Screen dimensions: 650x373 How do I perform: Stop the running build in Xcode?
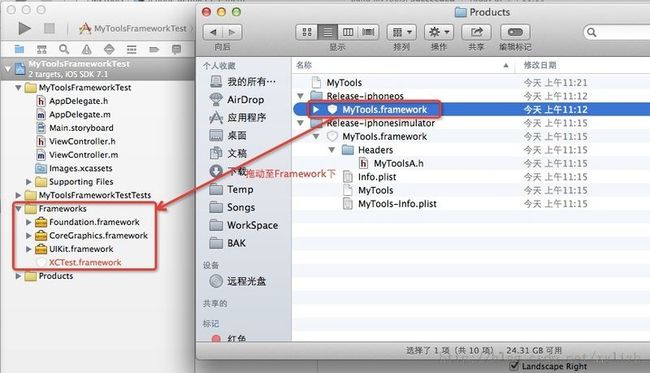click(49, 28)
